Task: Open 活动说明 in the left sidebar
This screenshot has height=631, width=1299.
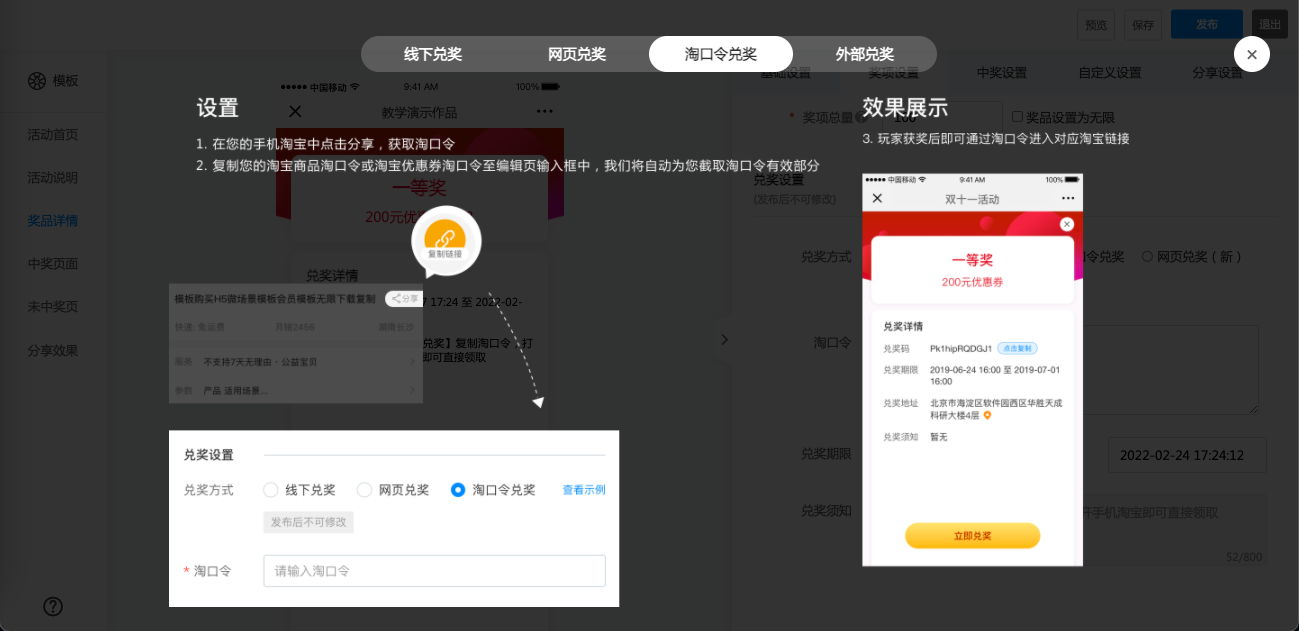Action: pyautogui.click(x=53, y=178)
